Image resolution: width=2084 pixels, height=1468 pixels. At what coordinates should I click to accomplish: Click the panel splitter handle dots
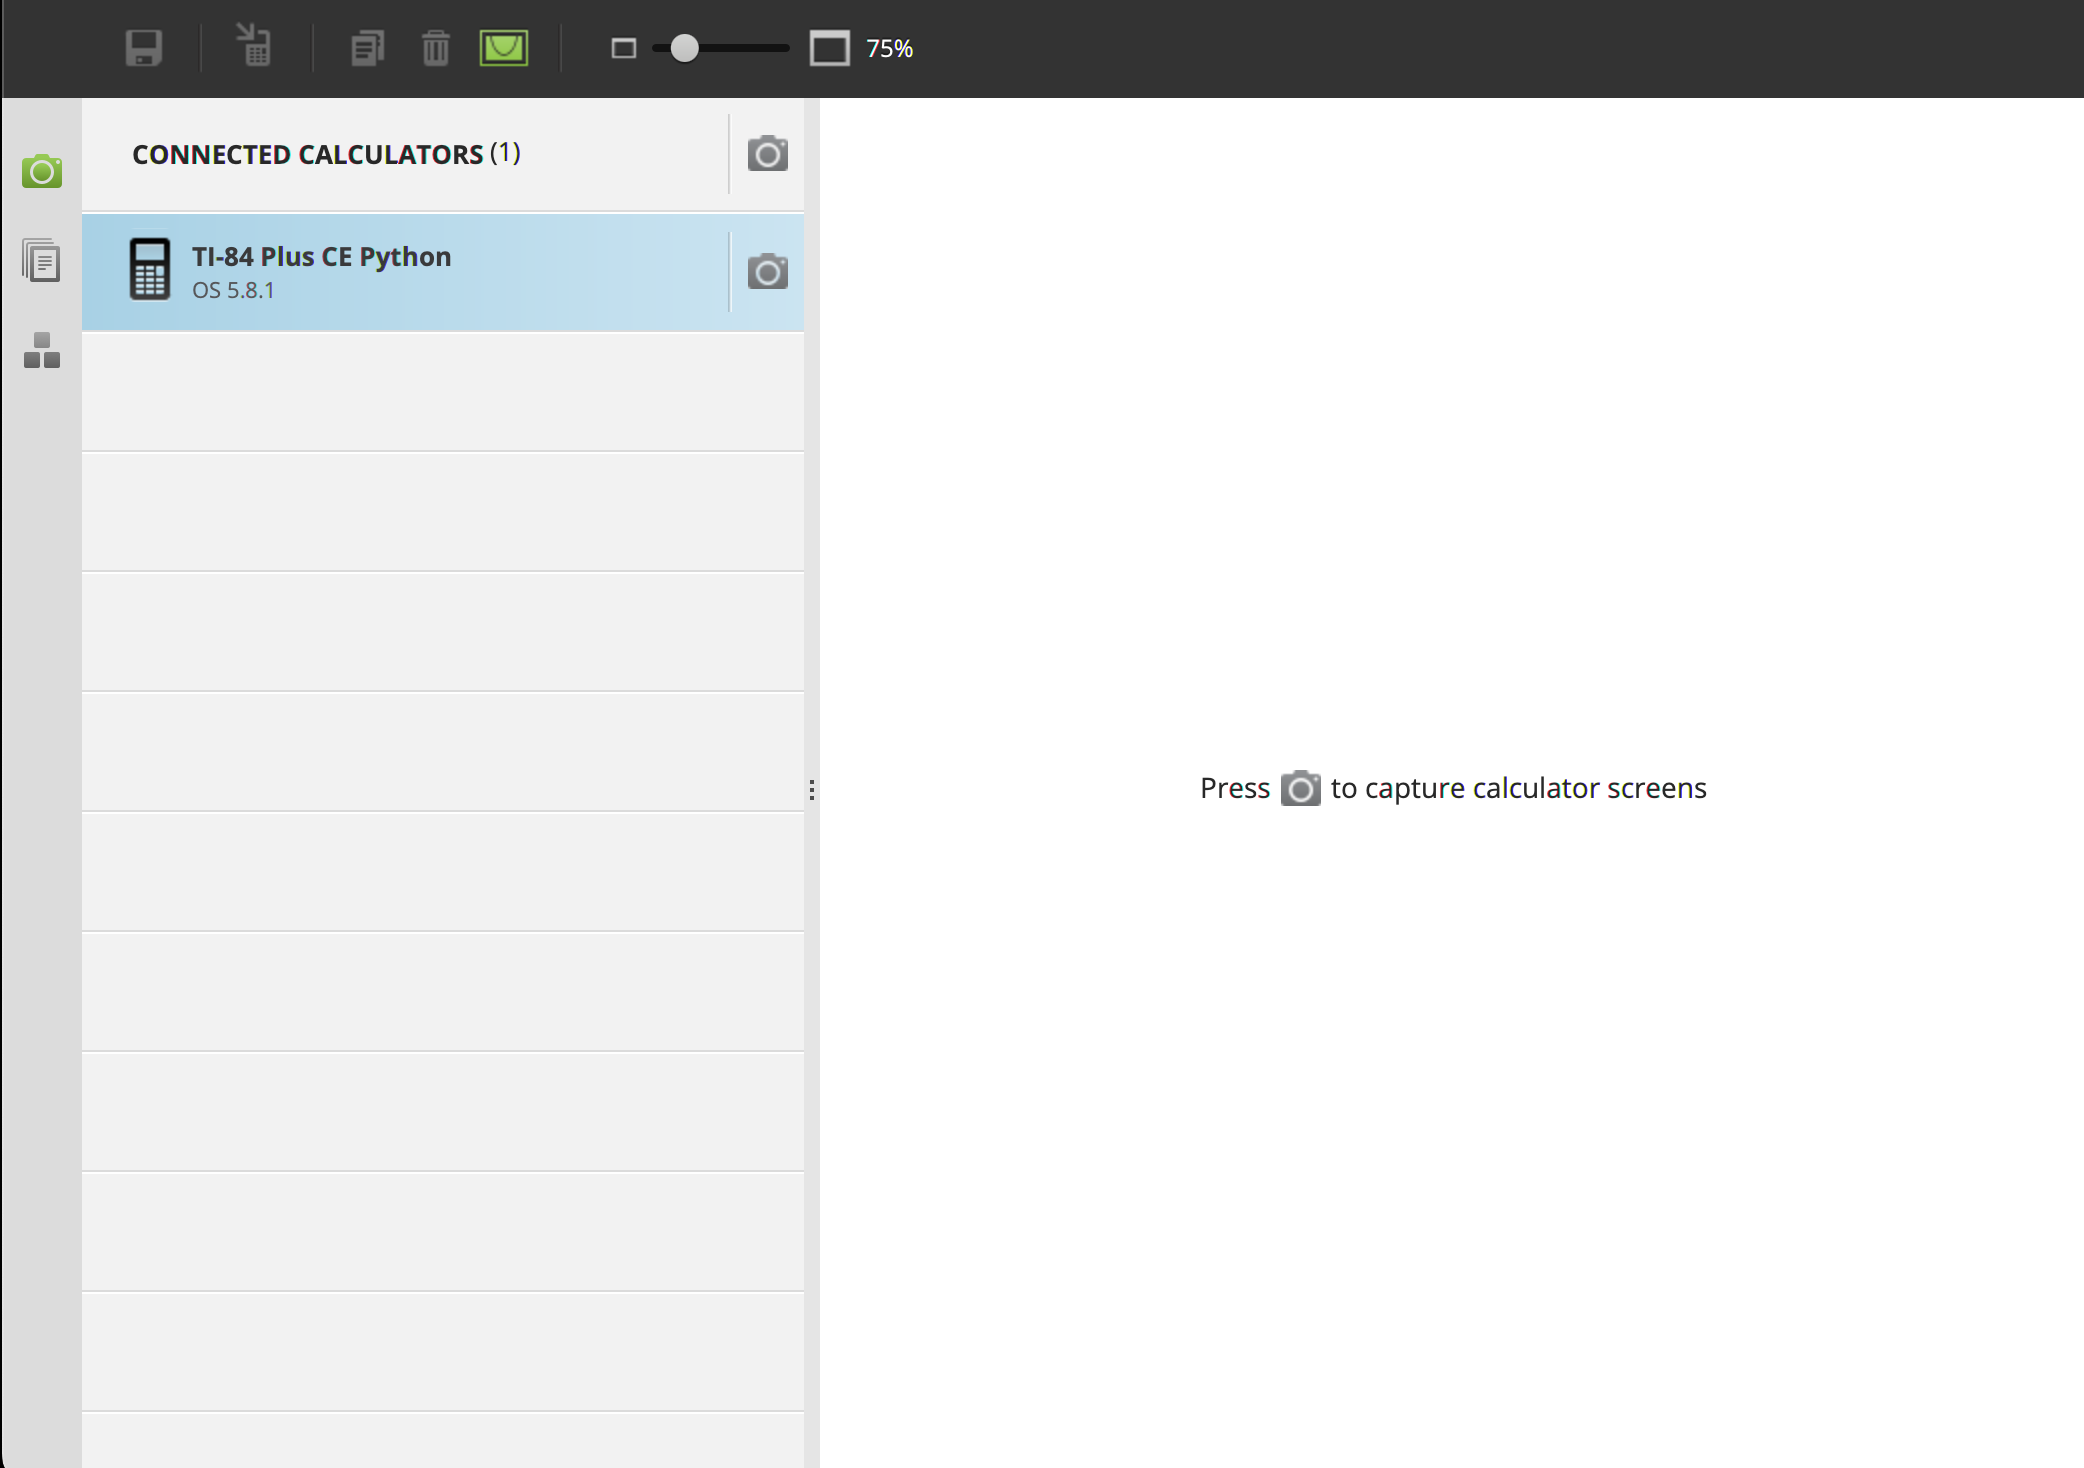coord(811,790)
